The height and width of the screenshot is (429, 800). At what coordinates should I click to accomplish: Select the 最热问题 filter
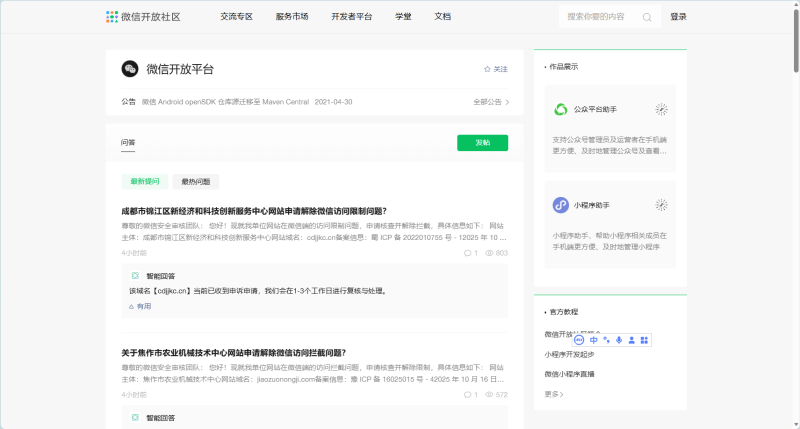pos(196,181)
